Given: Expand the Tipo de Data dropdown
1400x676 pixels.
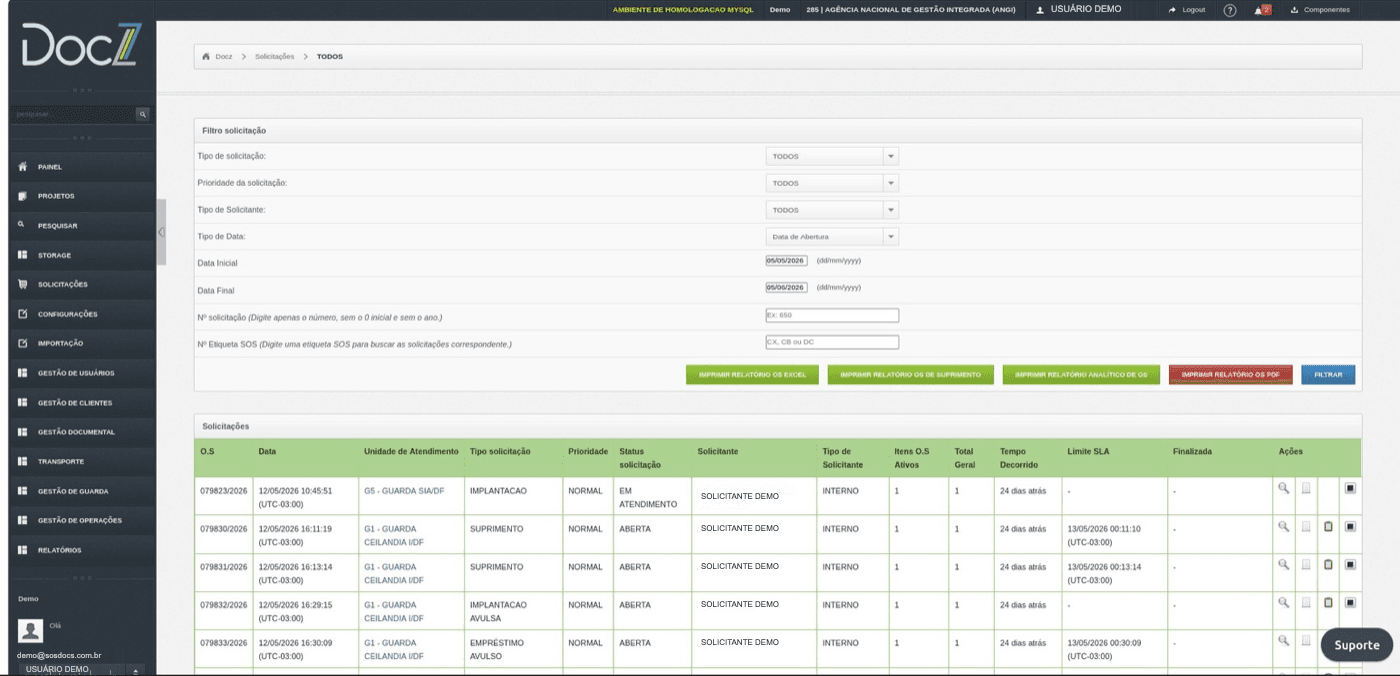Looking at the screenshot, I should click(832, 237).
